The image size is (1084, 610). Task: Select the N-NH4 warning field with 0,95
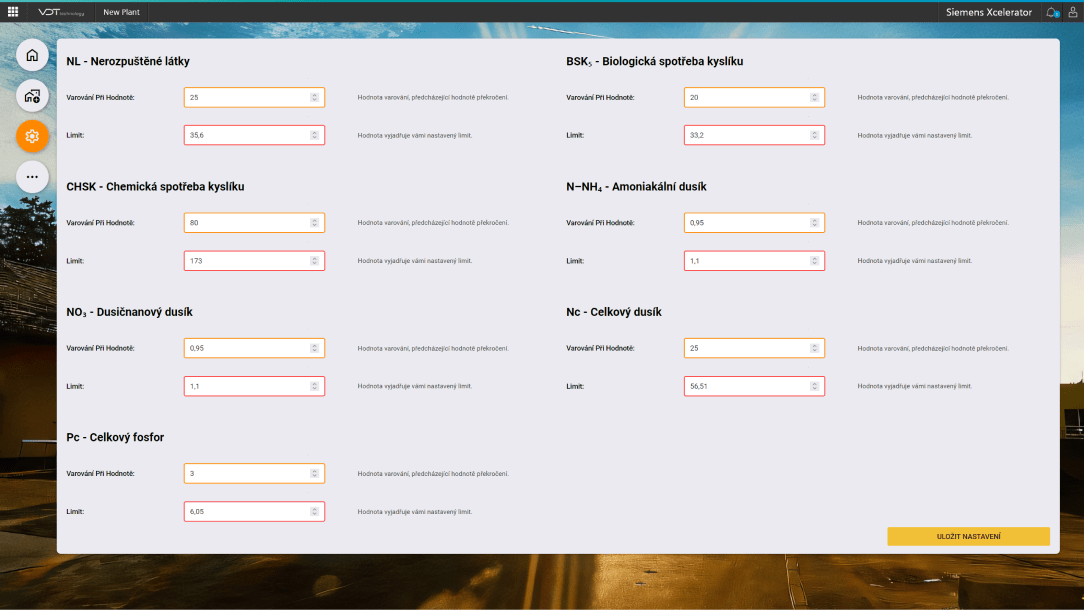[745, 222]
